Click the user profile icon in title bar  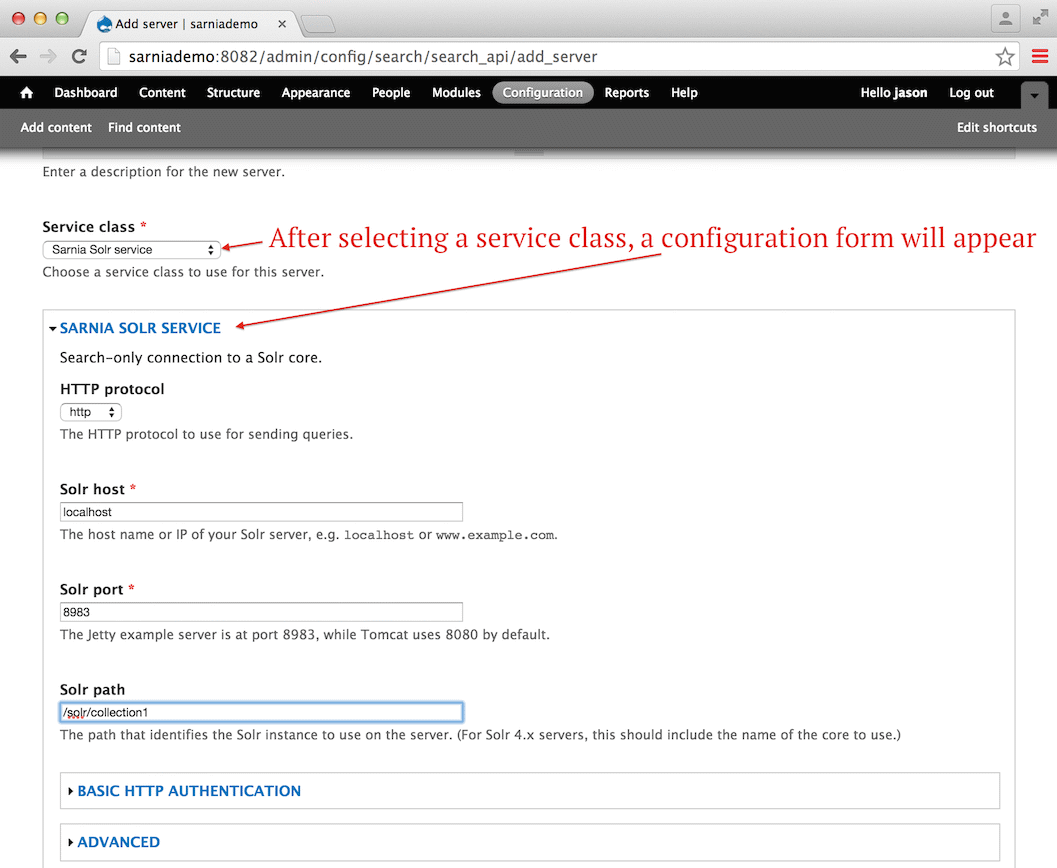[1005, 18]
